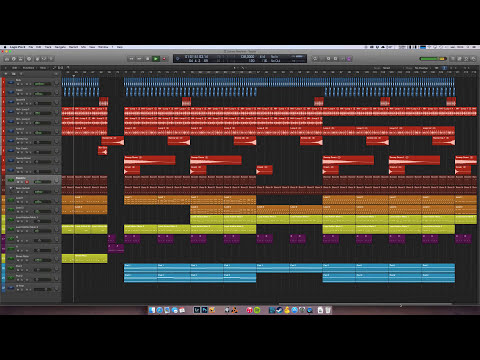Click the Duplicate Track icon
Viewport: 480px width, 360px height.
[14, 74]
